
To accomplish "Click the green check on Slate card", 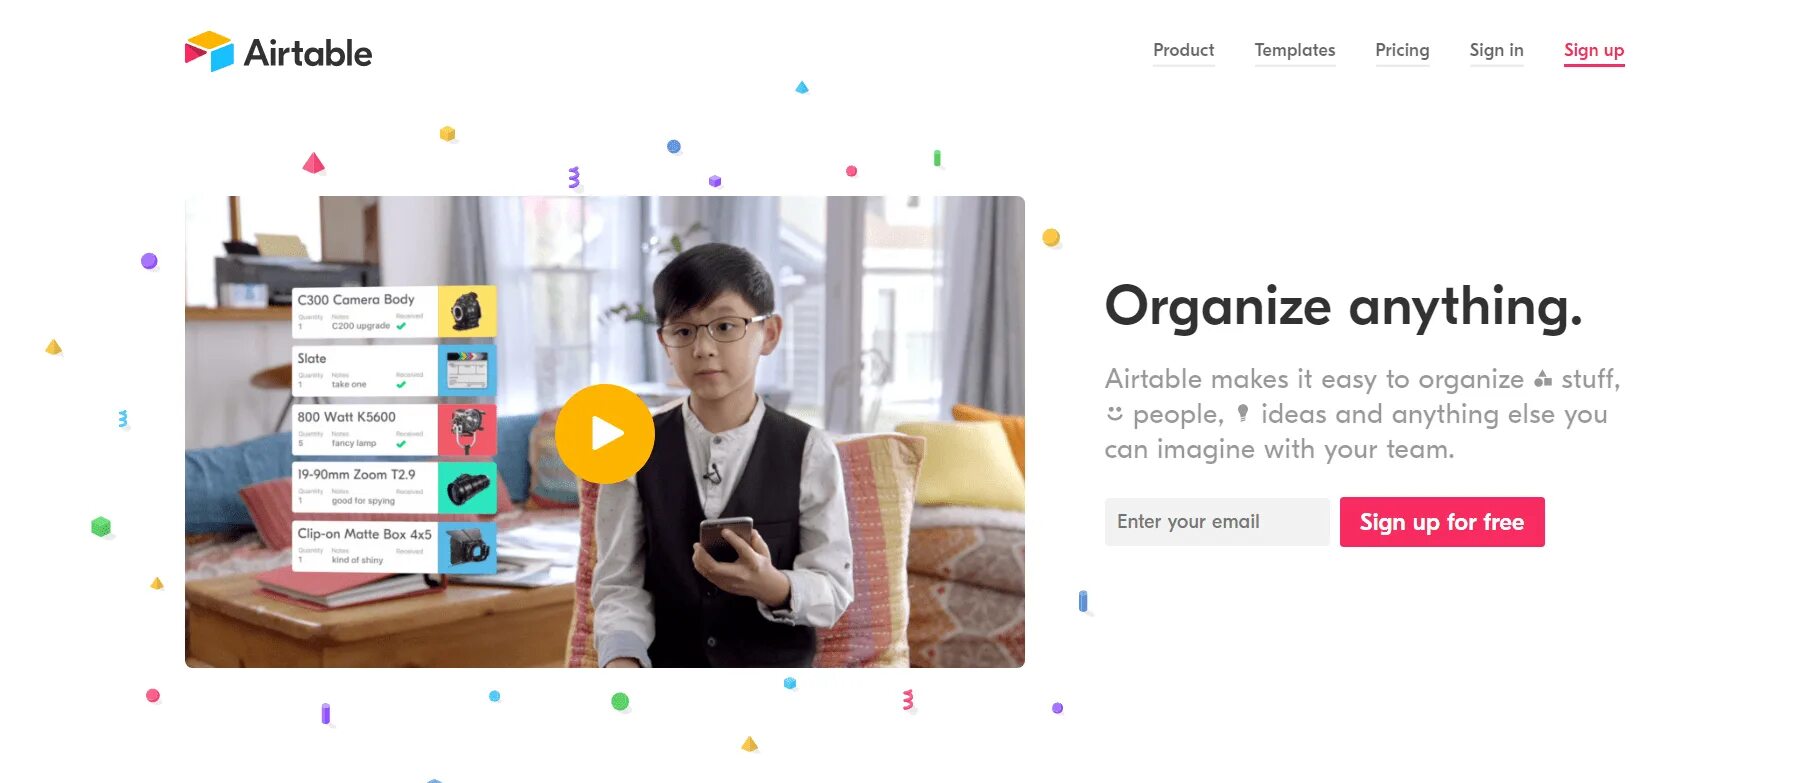I will point(401,384).
